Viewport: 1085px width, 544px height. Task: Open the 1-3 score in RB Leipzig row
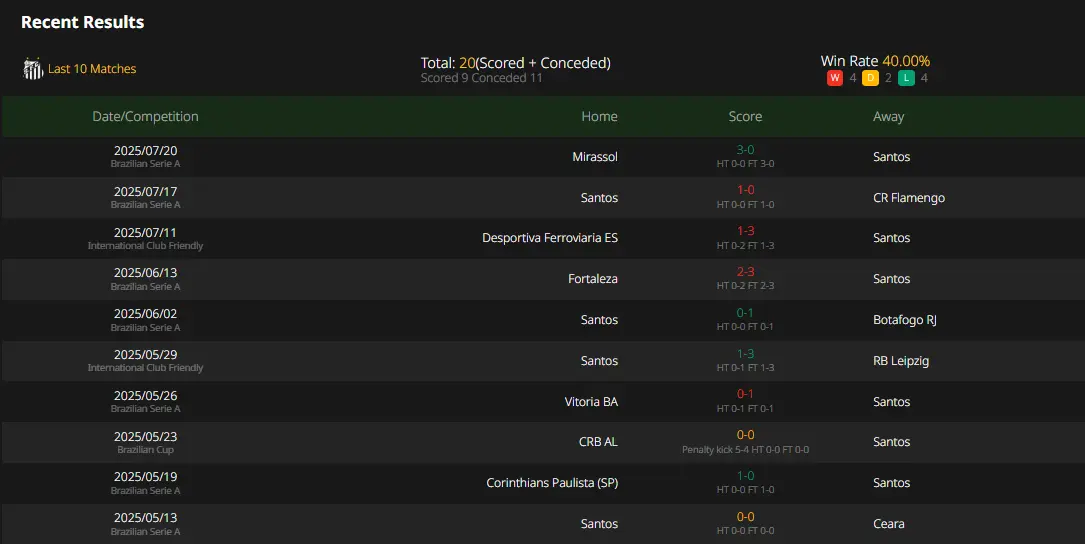point(745,354)
